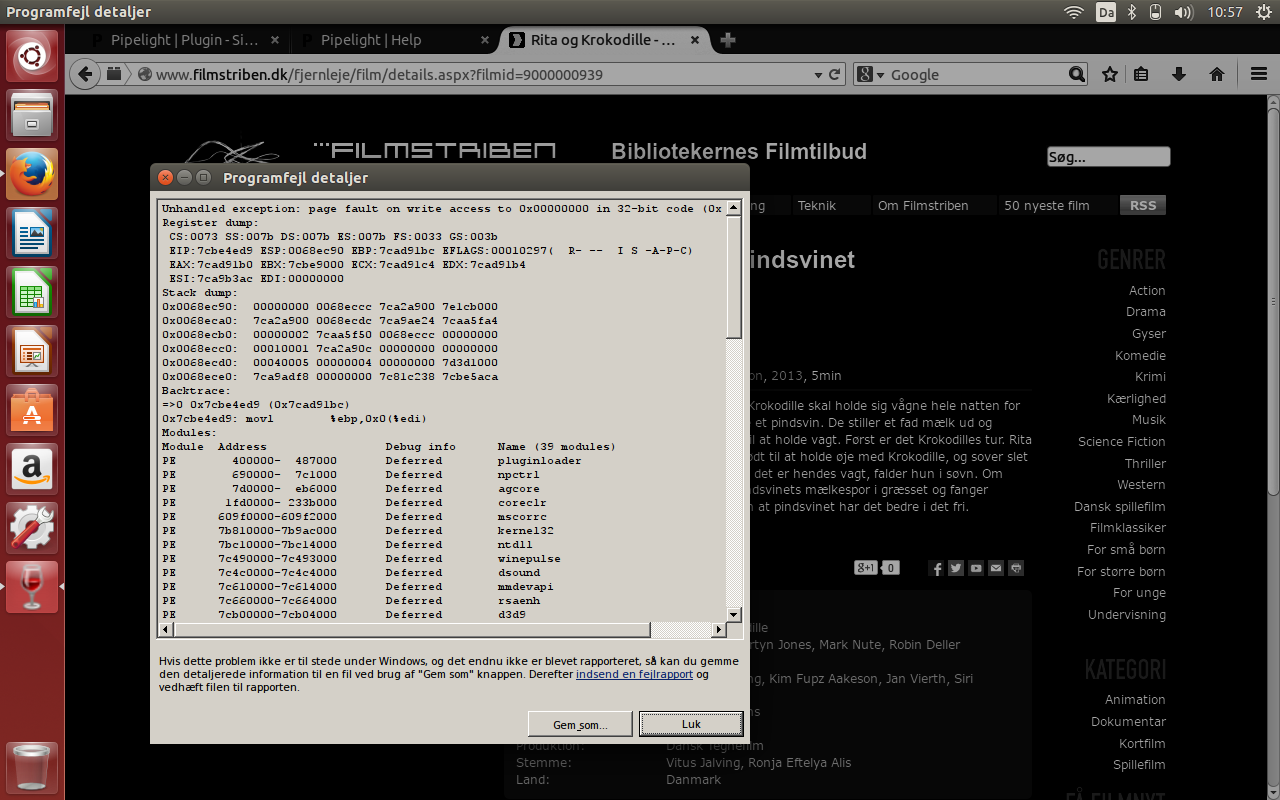The height and width of the screenshot is (800, 1280).
Task: Open Ubuntu Software Center from launcher
Action: 32,410
